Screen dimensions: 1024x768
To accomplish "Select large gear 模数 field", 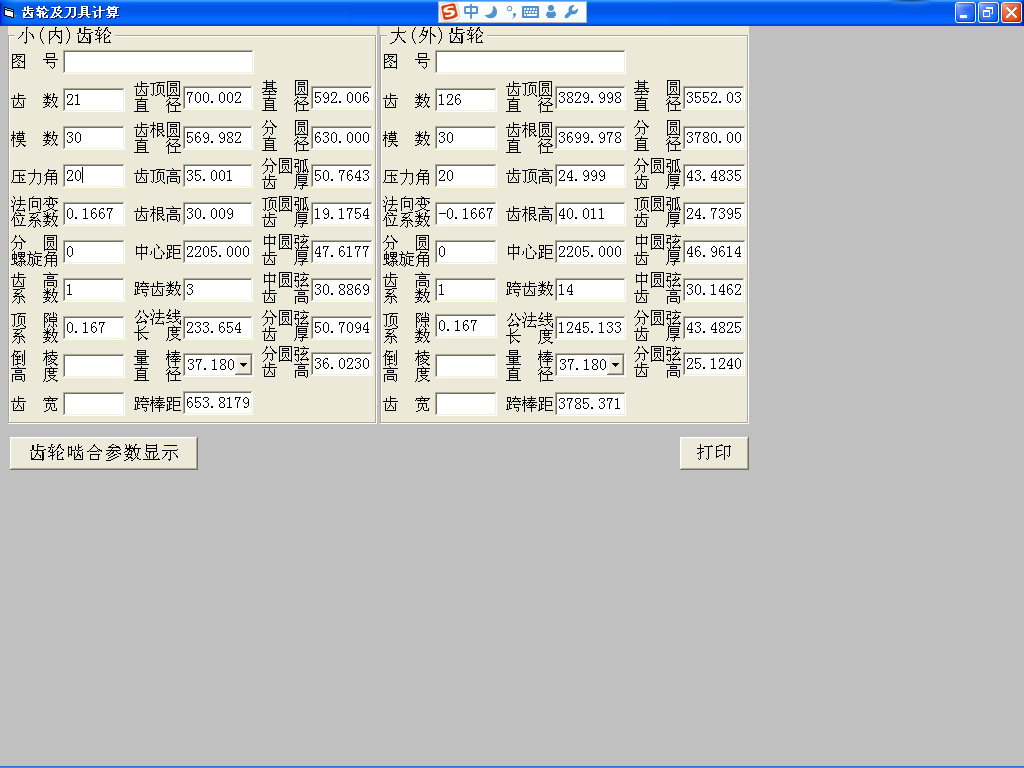I will coord(466,138).
